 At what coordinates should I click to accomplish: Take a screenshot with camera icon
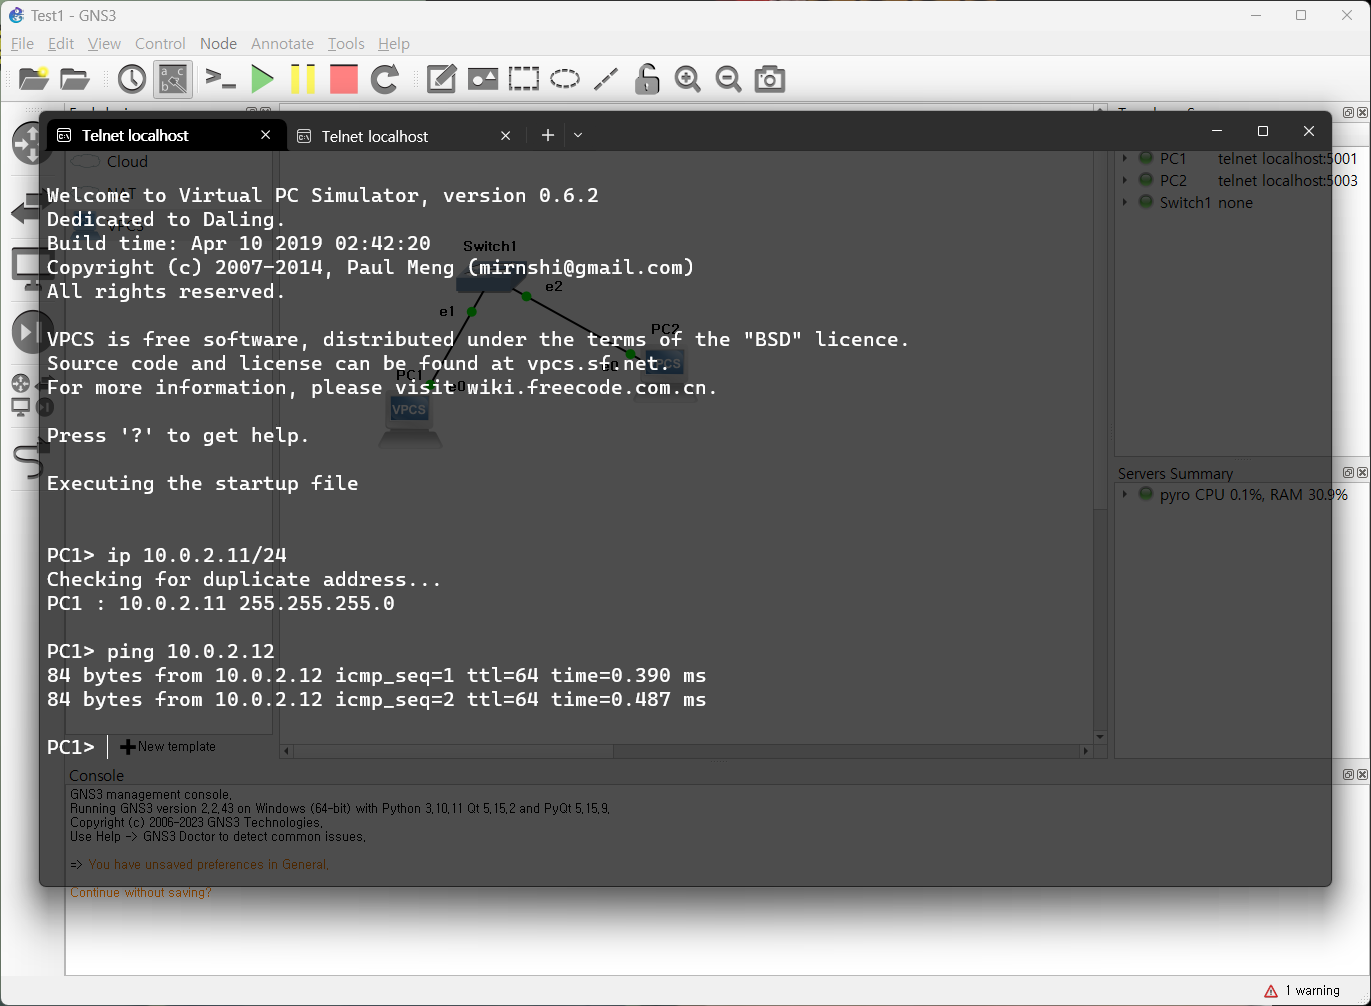click(x=770, y=79)
